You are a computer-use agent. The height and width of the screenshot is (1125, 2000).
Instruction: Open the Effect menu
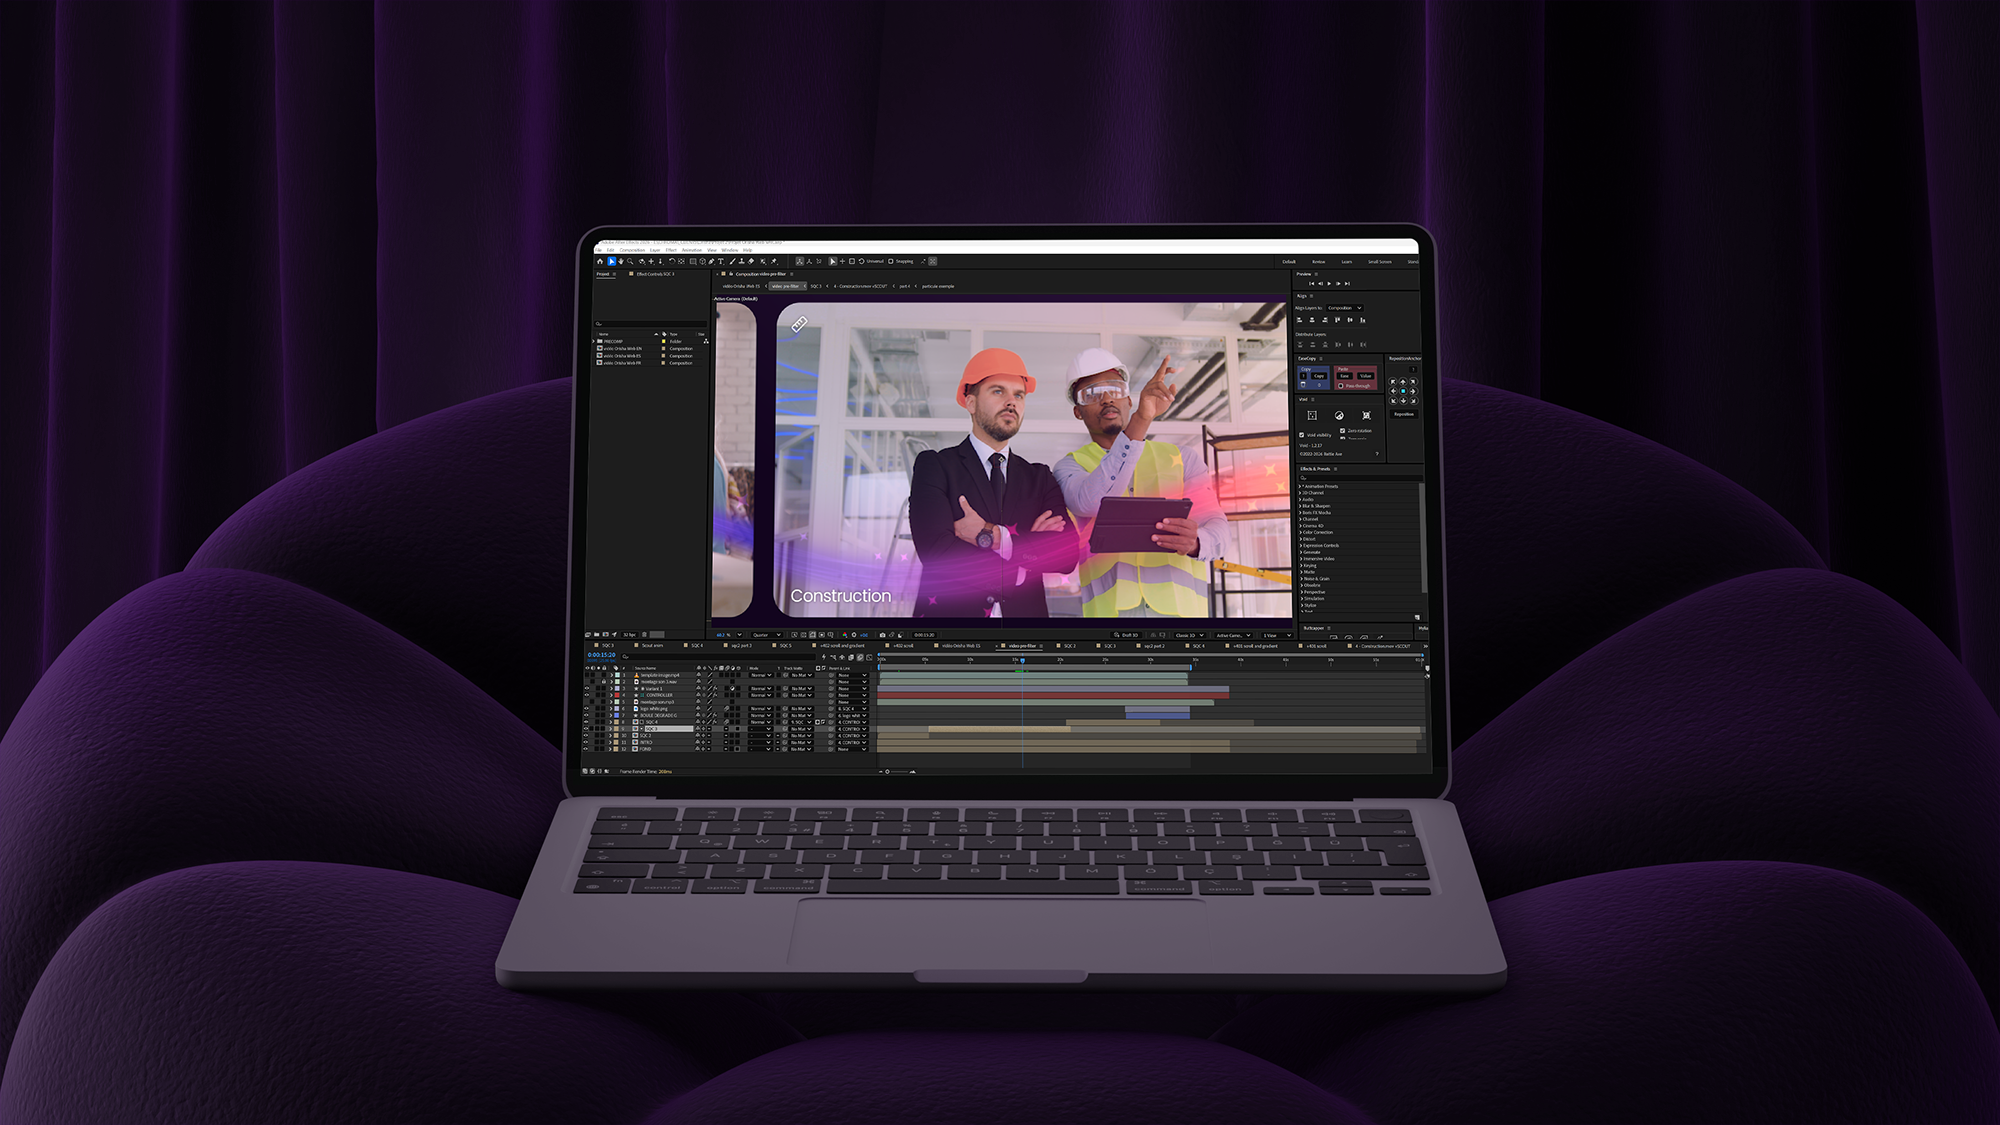(671, 250)
